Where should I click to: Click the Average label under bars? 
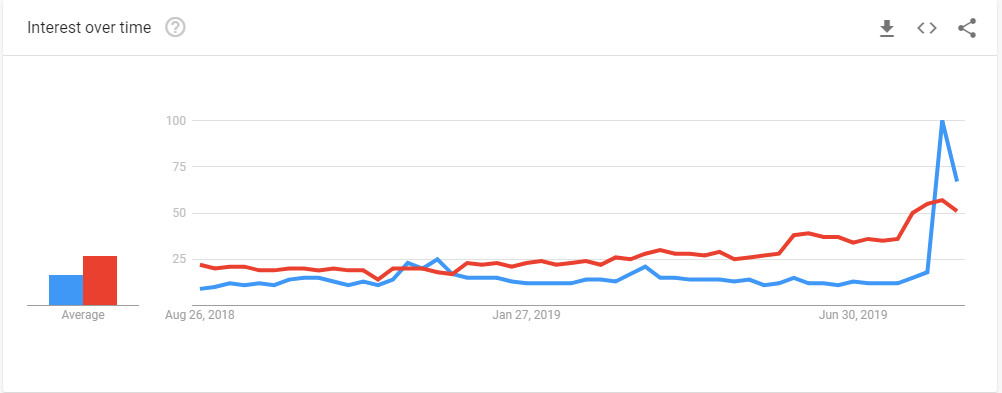pyautogui.click(x=83, y=315)
